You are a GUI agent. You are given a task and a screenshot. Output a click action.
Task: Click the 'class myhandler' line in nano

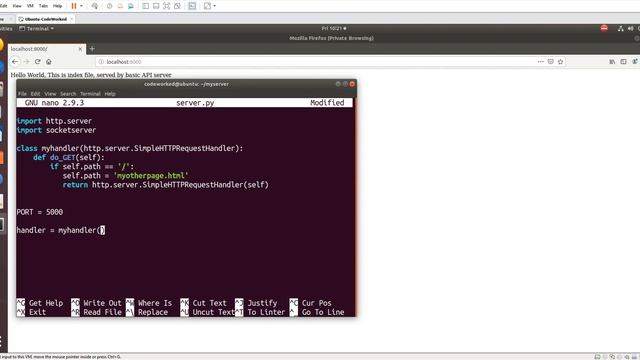point(130,148)
